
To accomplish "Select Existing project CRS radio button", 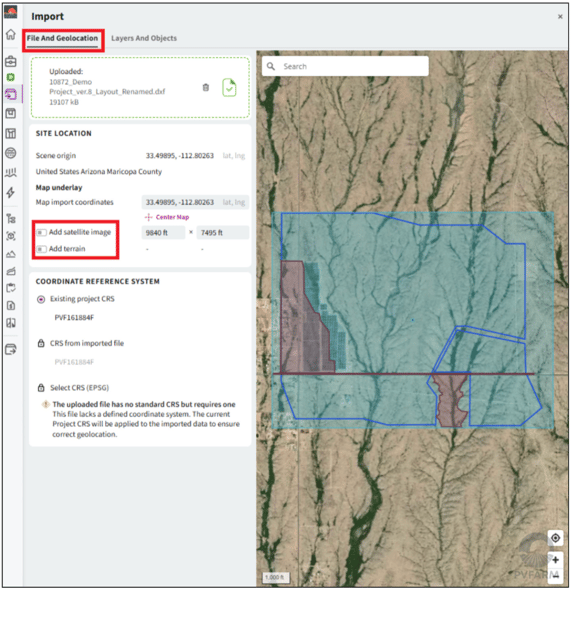I will (41, 299).
